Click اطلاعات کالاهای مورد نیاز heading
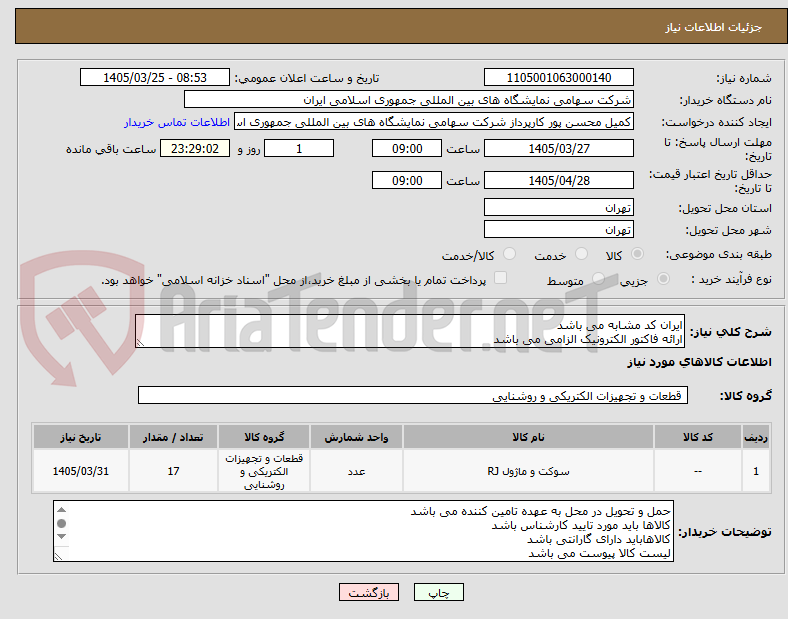 click(699, 362)
